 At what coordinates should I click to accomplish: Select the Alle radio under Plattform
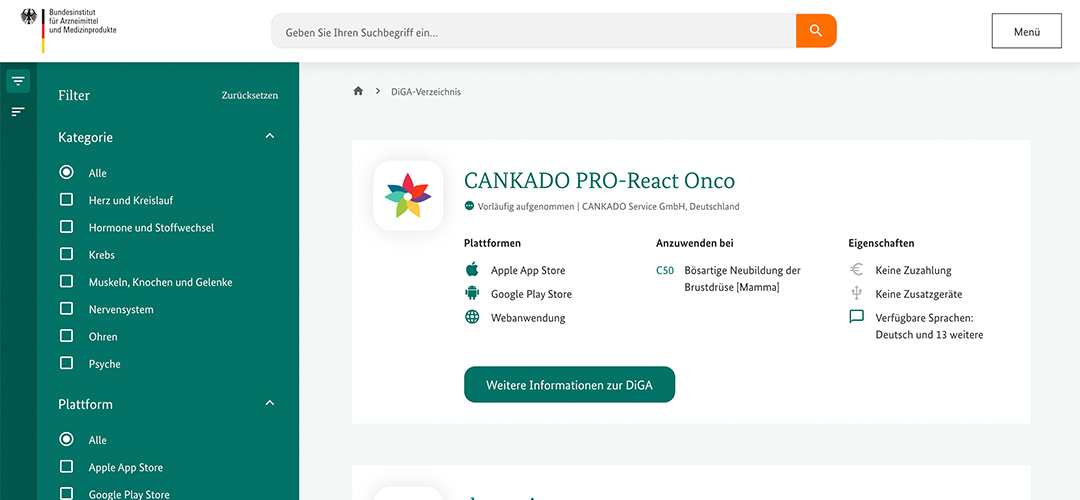(x=66, y=439)
